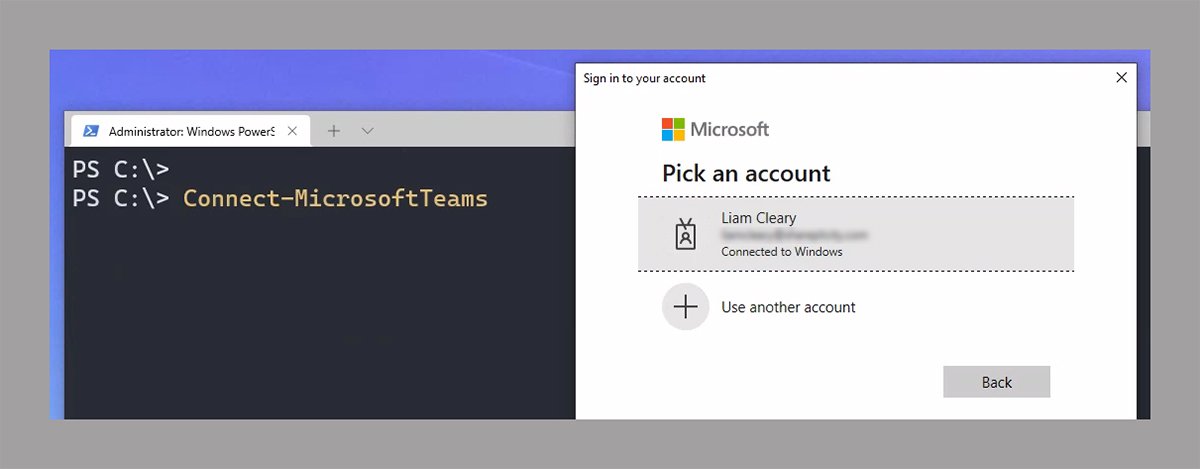Click the plus icon for another account
The width and height of the screenshot is (1200, 469).
(x=685, y=307)
